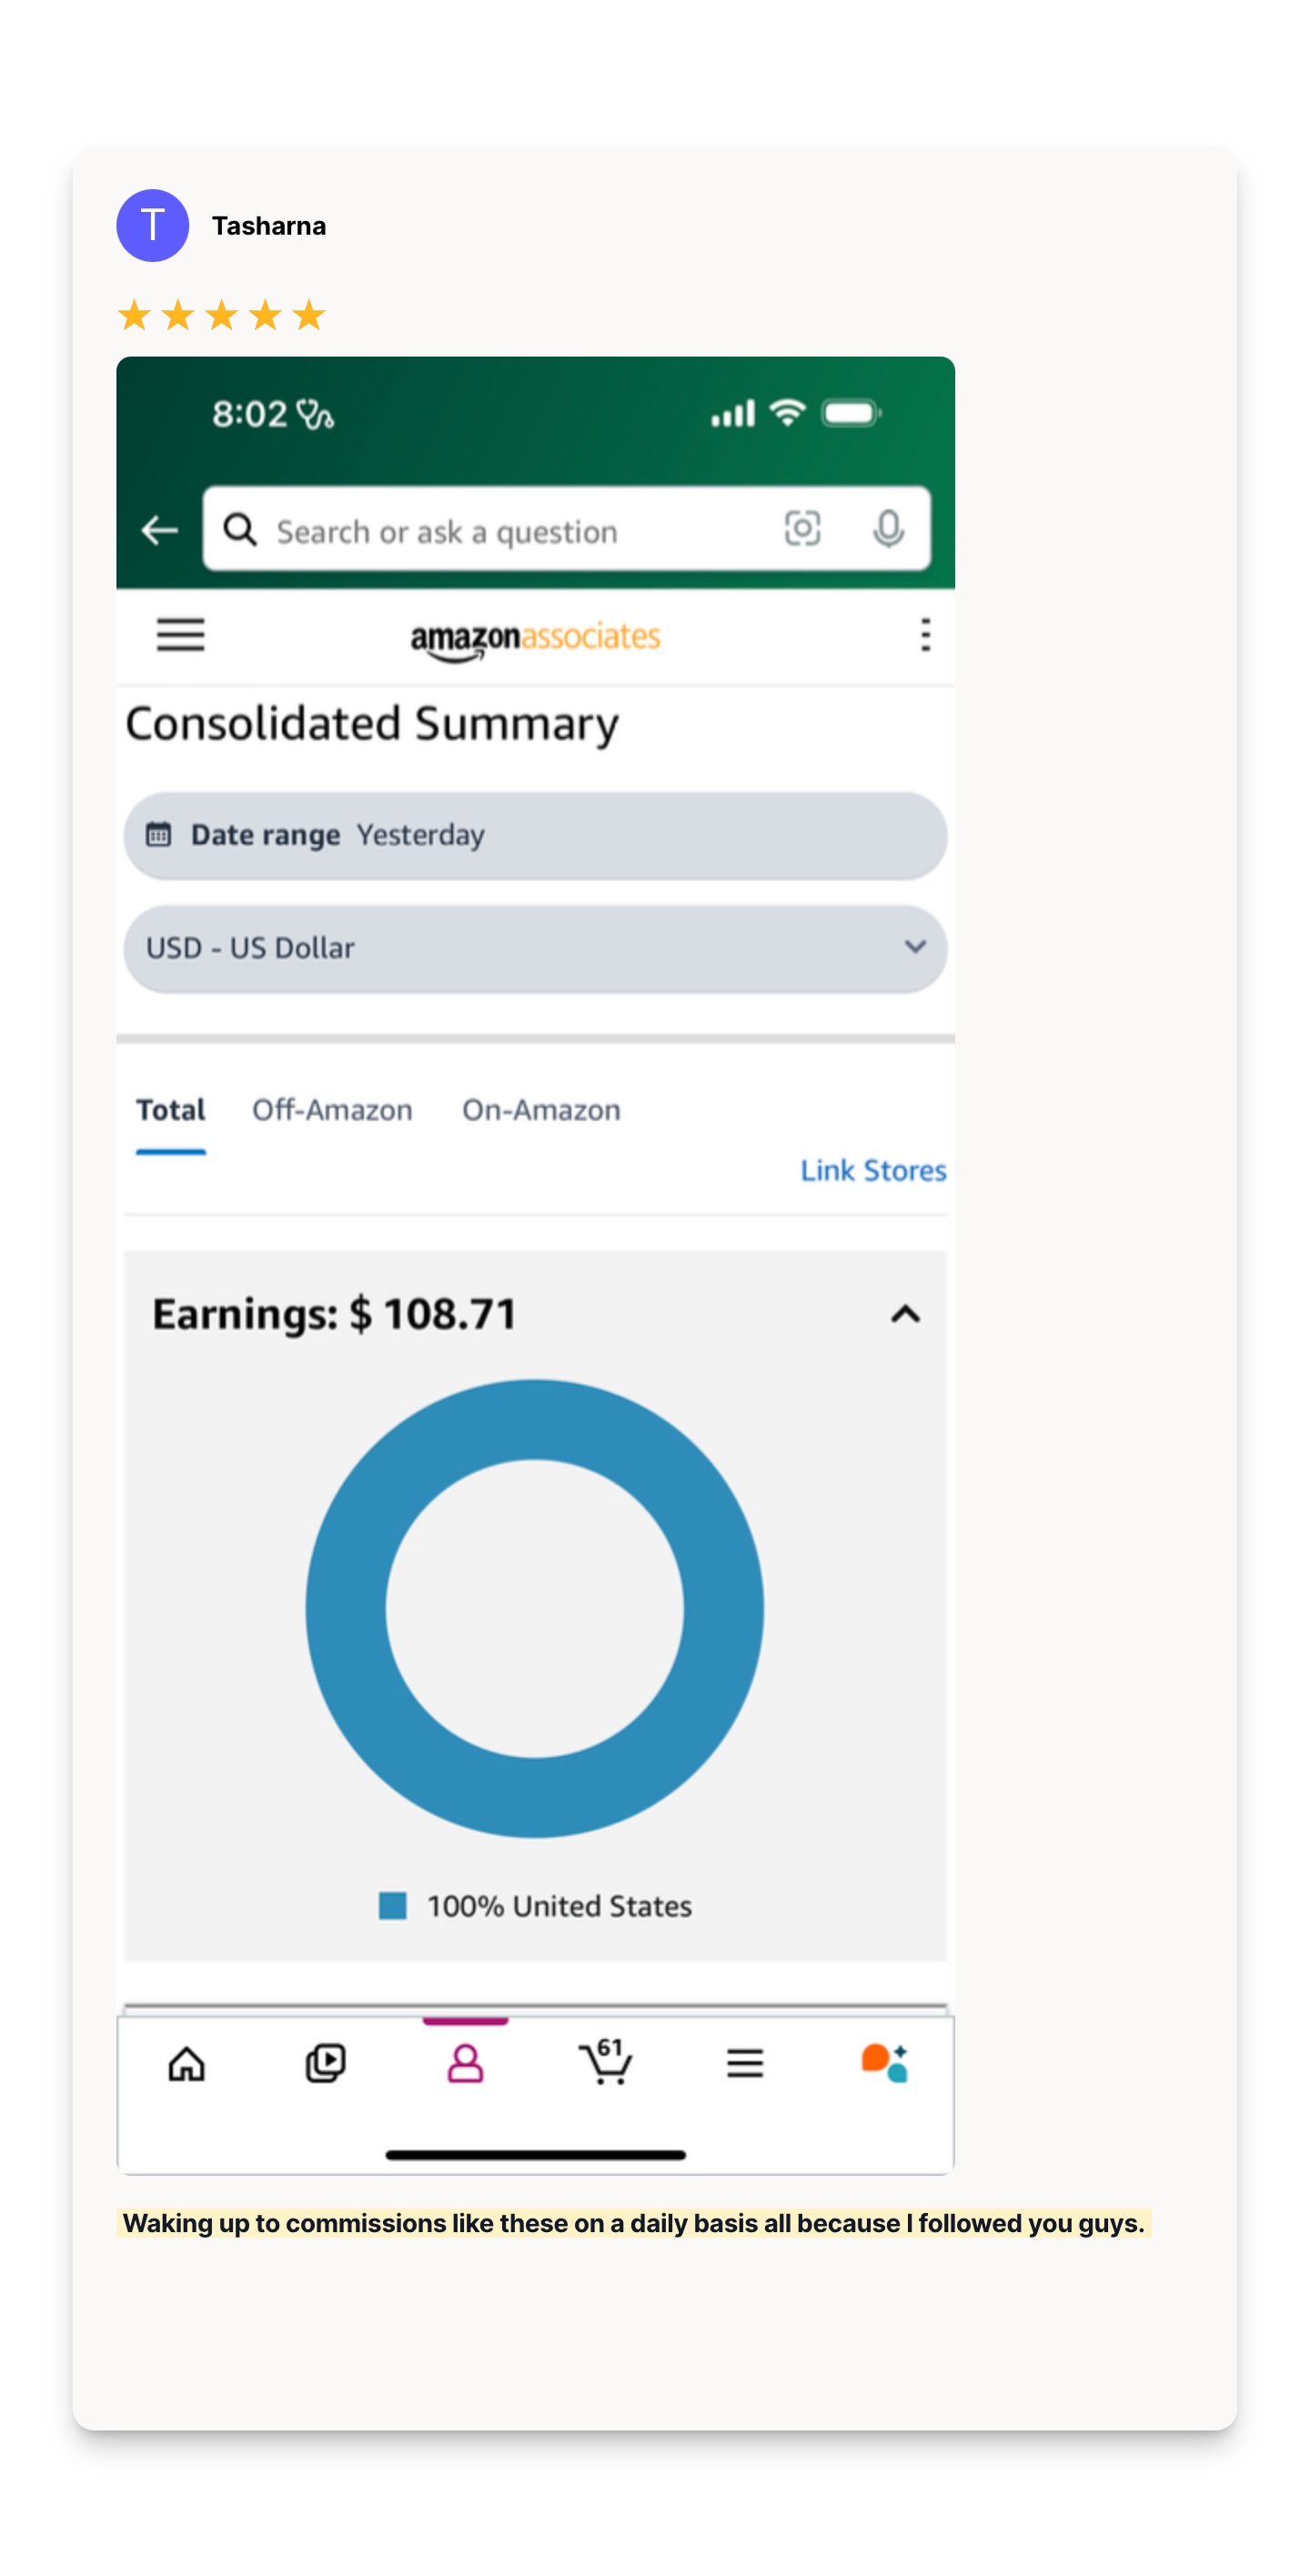Open the video Inspire icon in bottom bar
1310x2576 pixels.
tap(326, 2063)
